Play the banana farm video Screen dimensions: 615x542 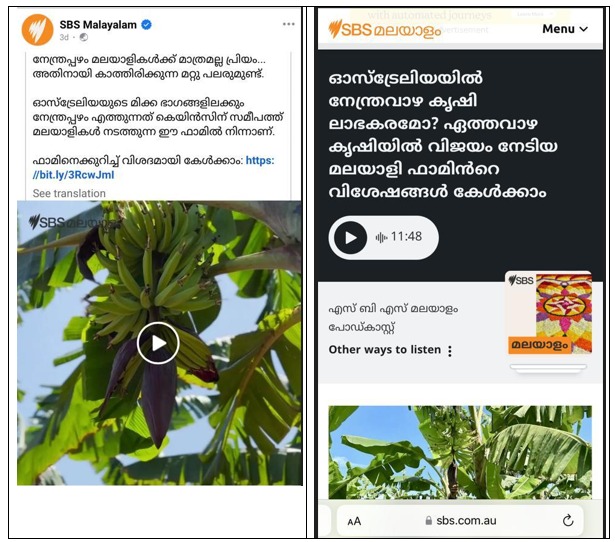[158, 343]
